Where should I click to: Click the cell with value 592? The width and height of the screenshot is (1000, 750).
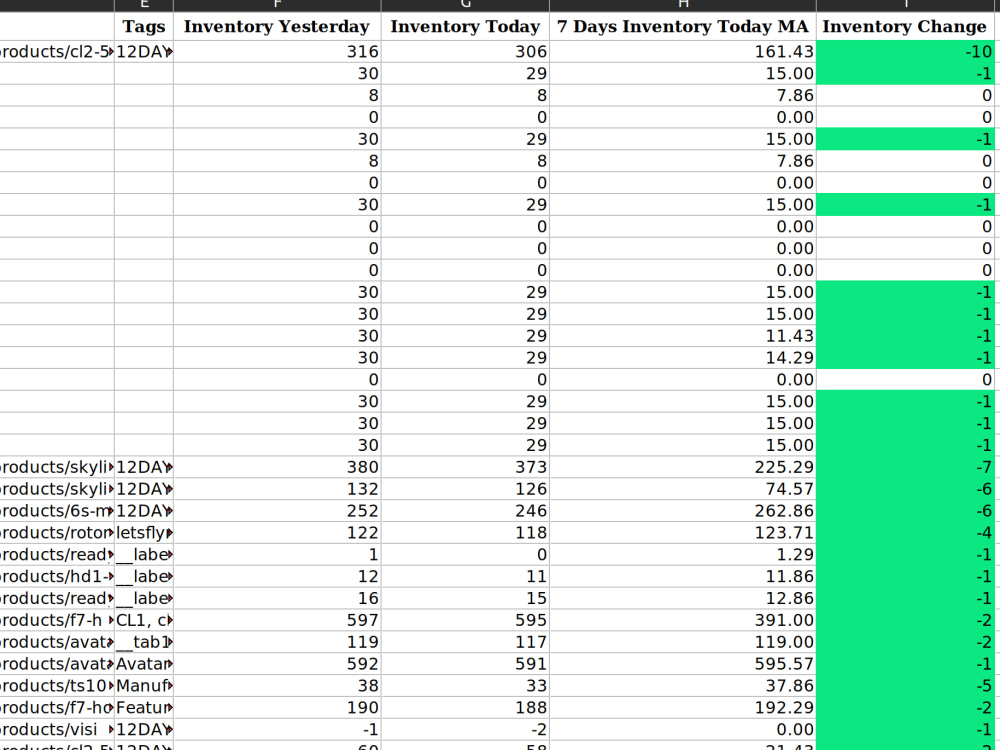tap(277, 664)
